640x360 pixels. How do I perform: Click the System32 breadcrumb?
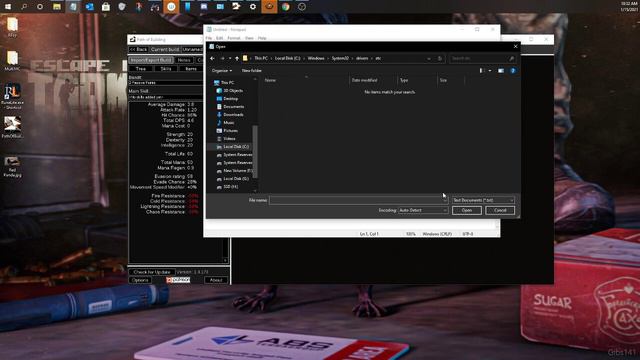(x=340, y=58)
